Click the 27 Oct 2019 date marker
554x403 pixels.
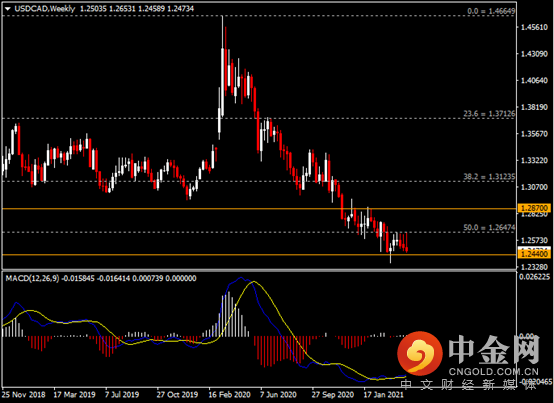pyautogui.click(x=177, y=395)
